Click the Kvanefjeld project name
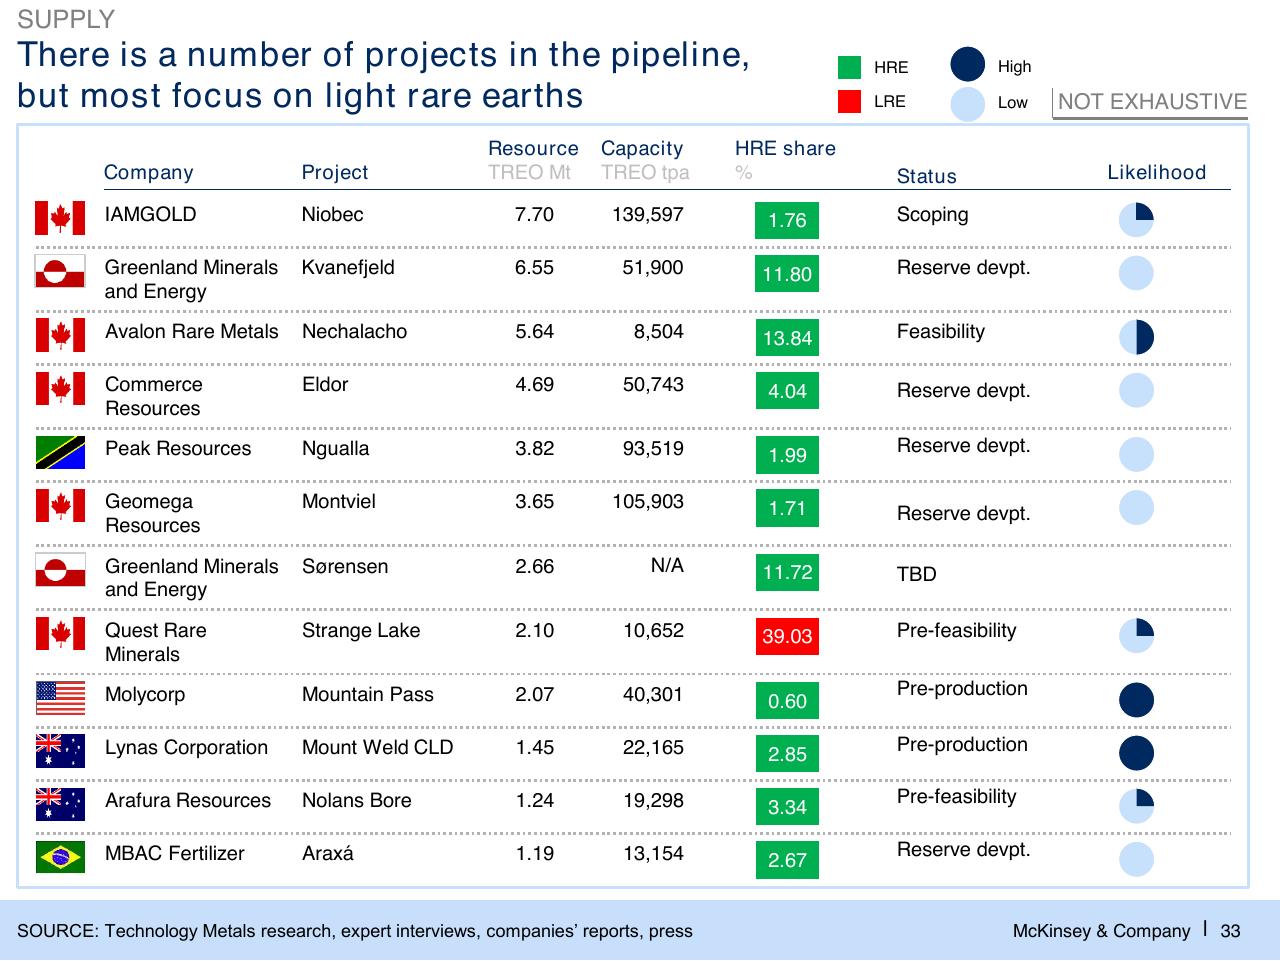The width and height of the screenshot is (1280, 961). pos(348,267)
